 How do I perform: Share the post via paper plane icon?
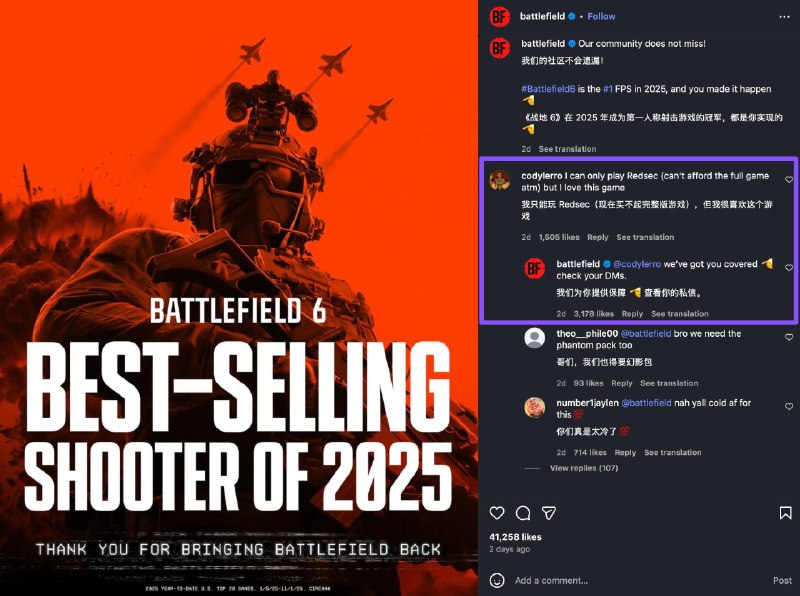(549, 513)
